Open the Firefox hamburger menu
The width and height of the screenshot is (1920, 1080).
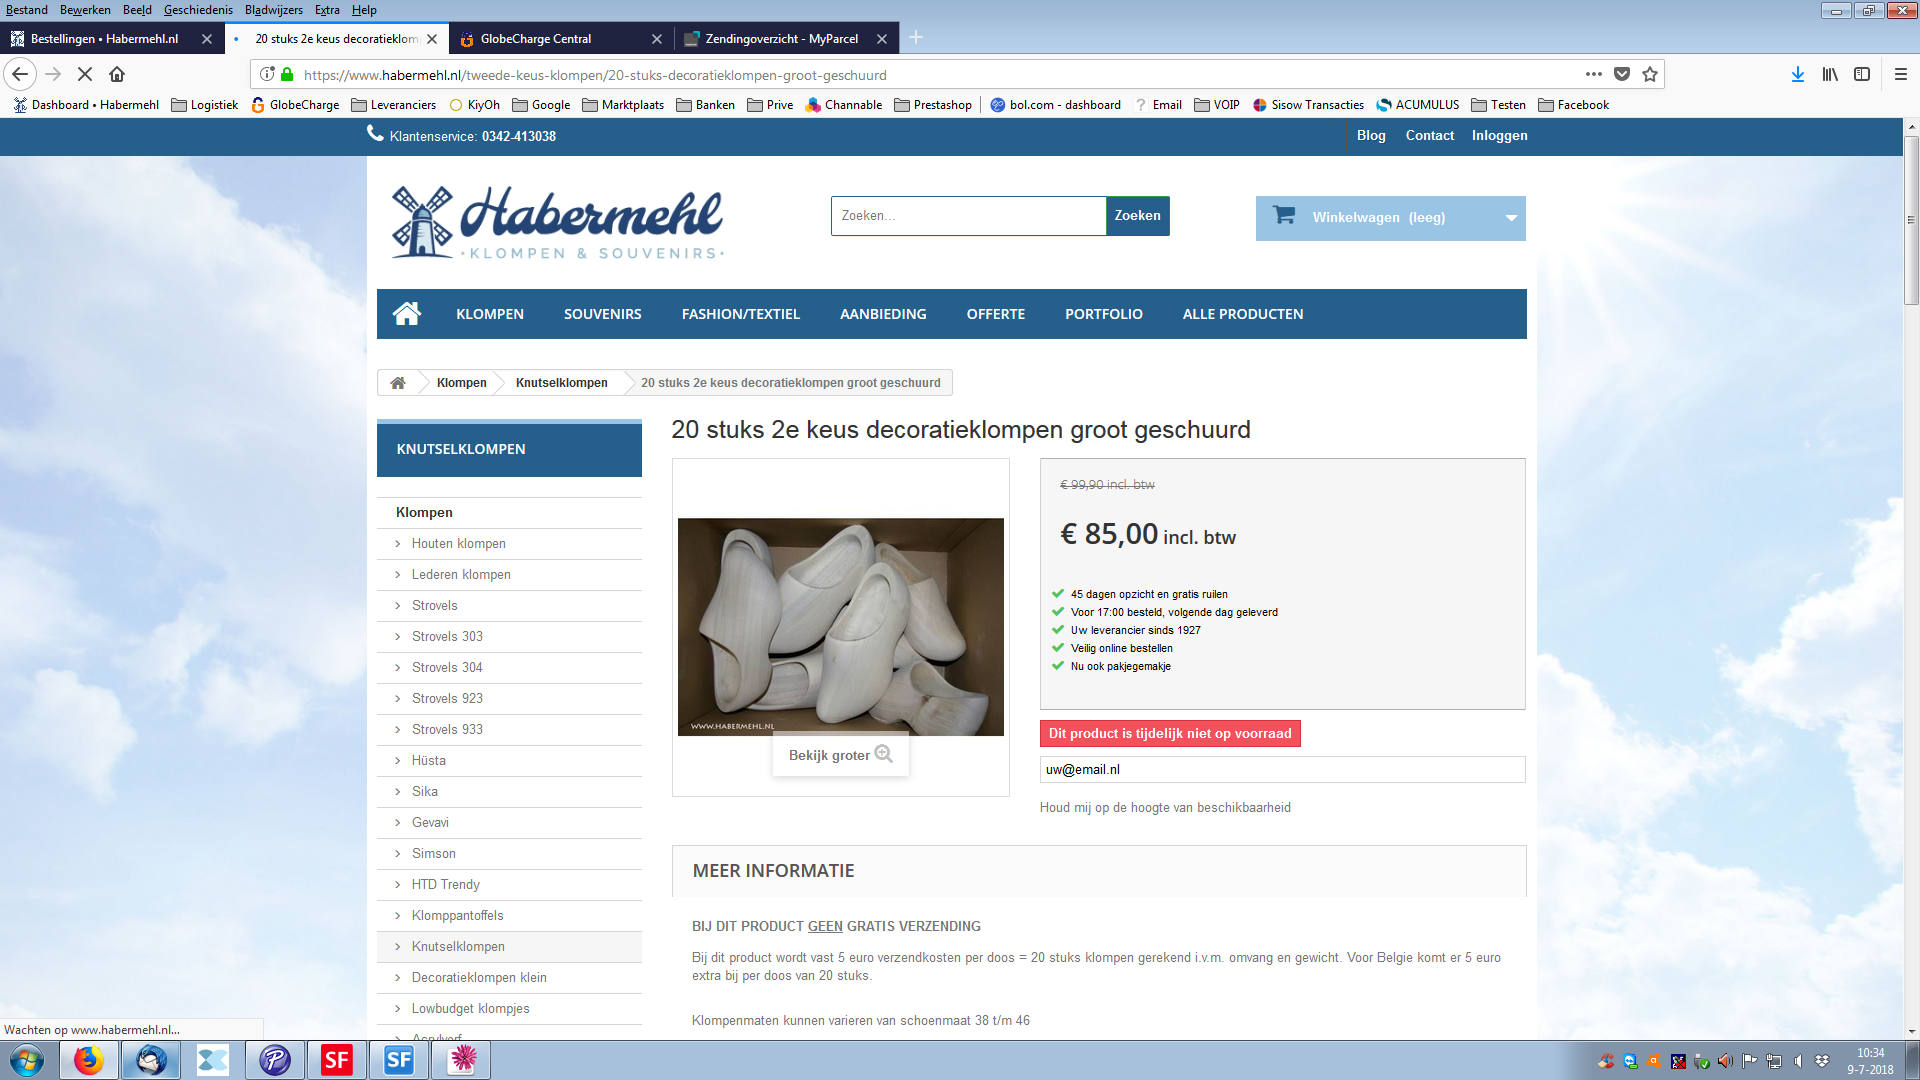pos(1901,74)
